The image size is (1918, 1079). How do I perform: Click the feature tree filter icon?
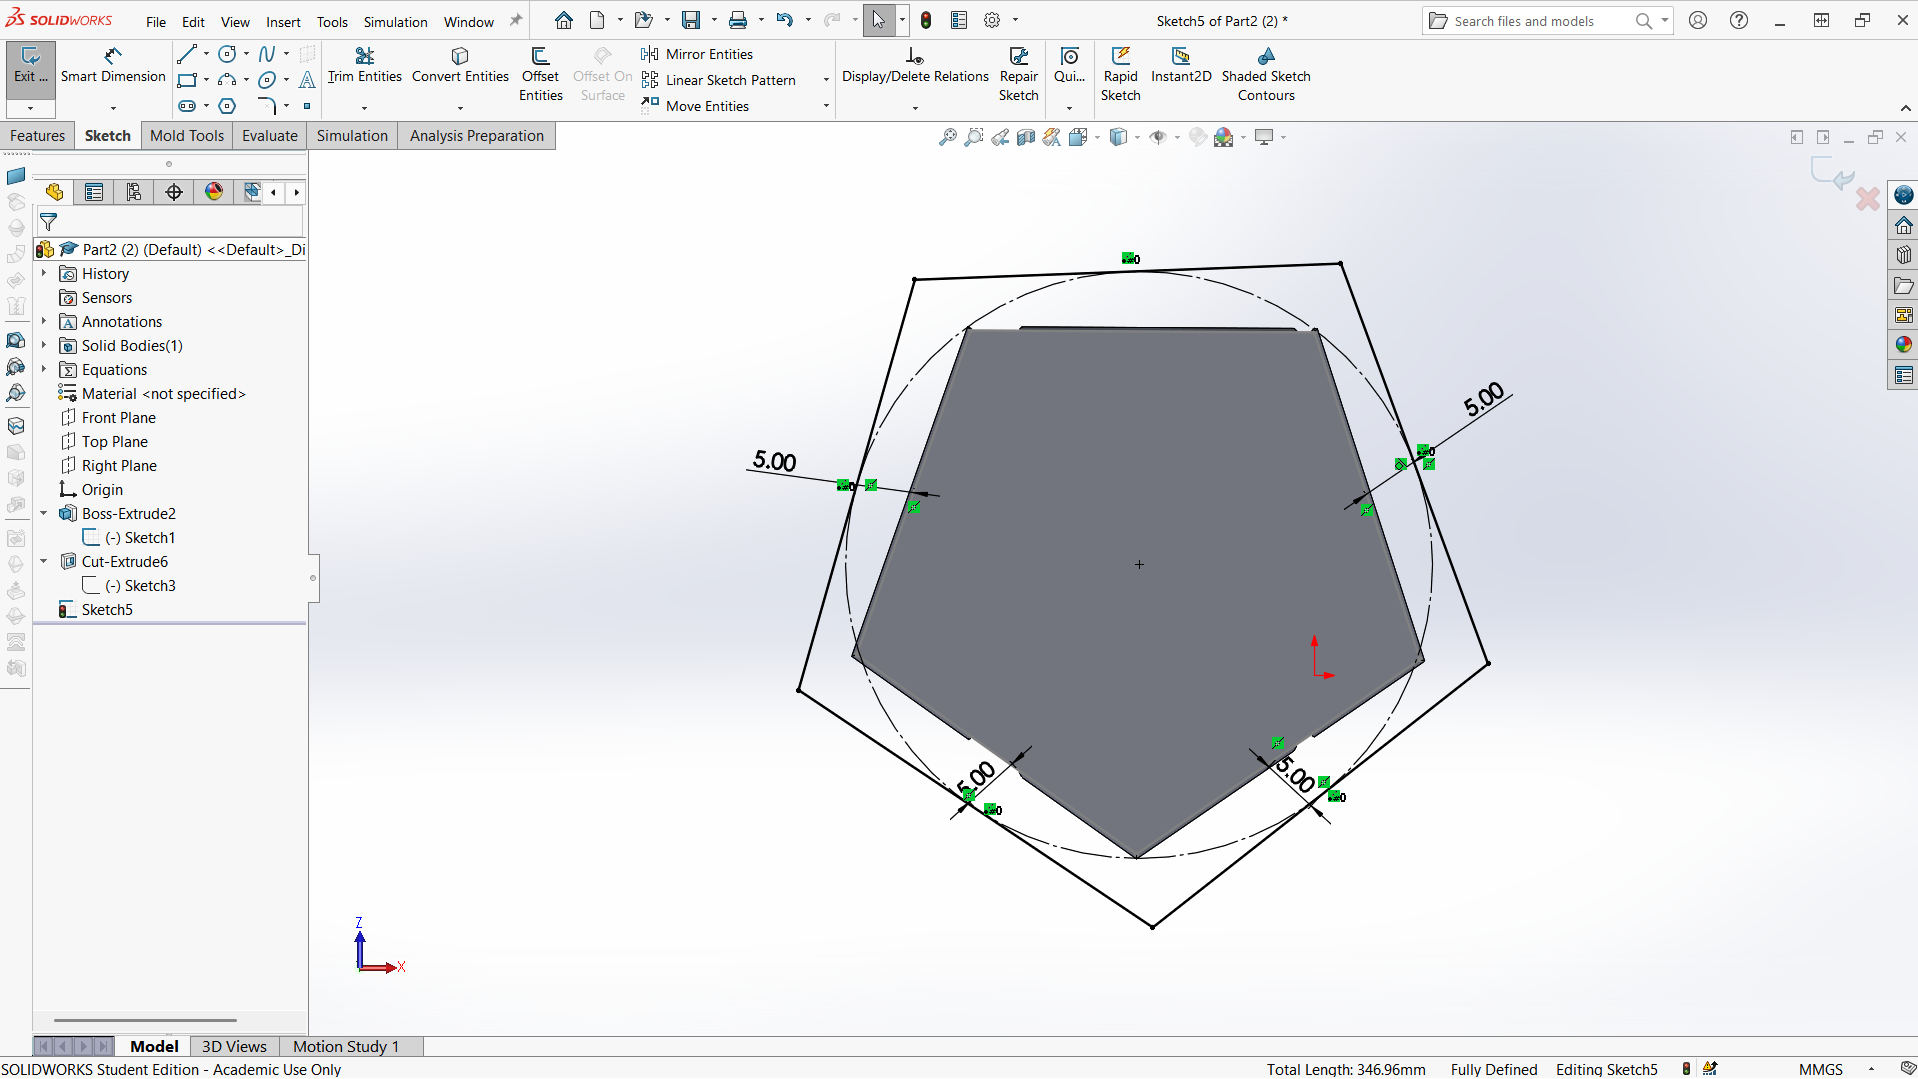pos(48,222)
